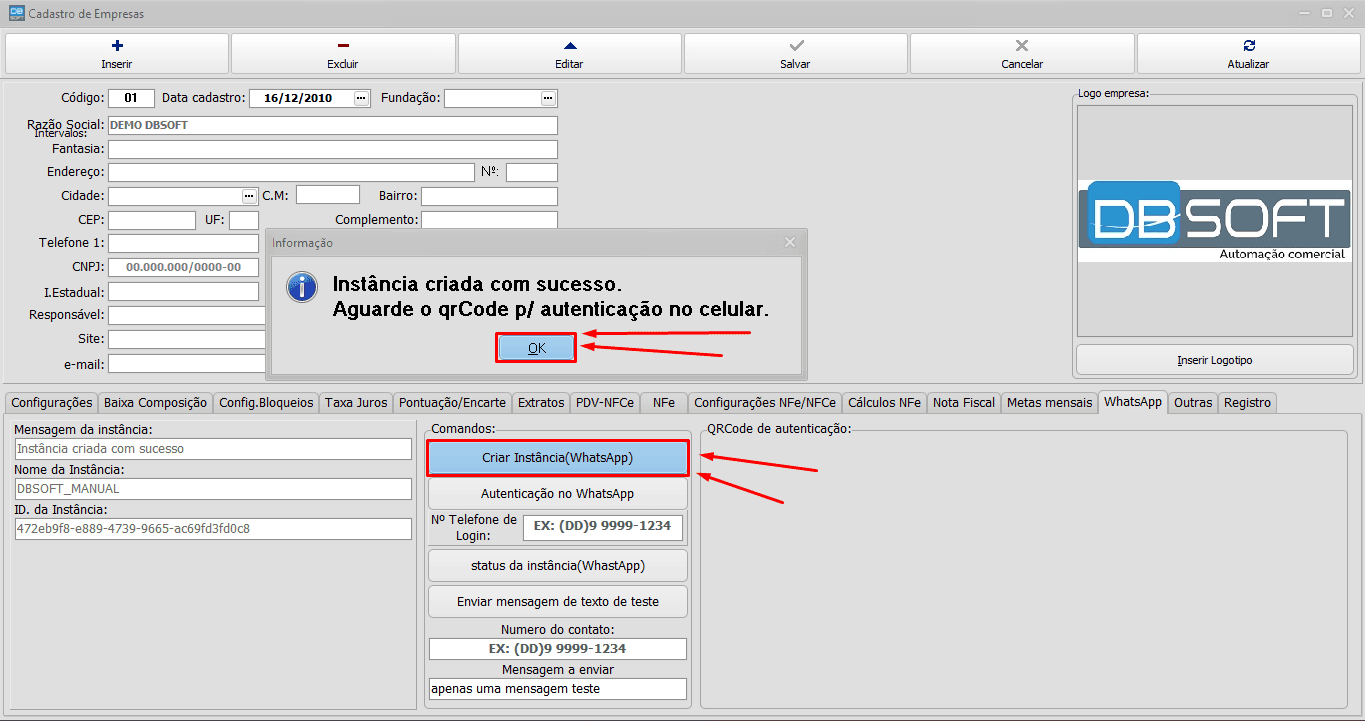The height and width of the screenshot is (721, 1365).
Task: Click Autenticação no WhatsApp button
Action: 557,492
